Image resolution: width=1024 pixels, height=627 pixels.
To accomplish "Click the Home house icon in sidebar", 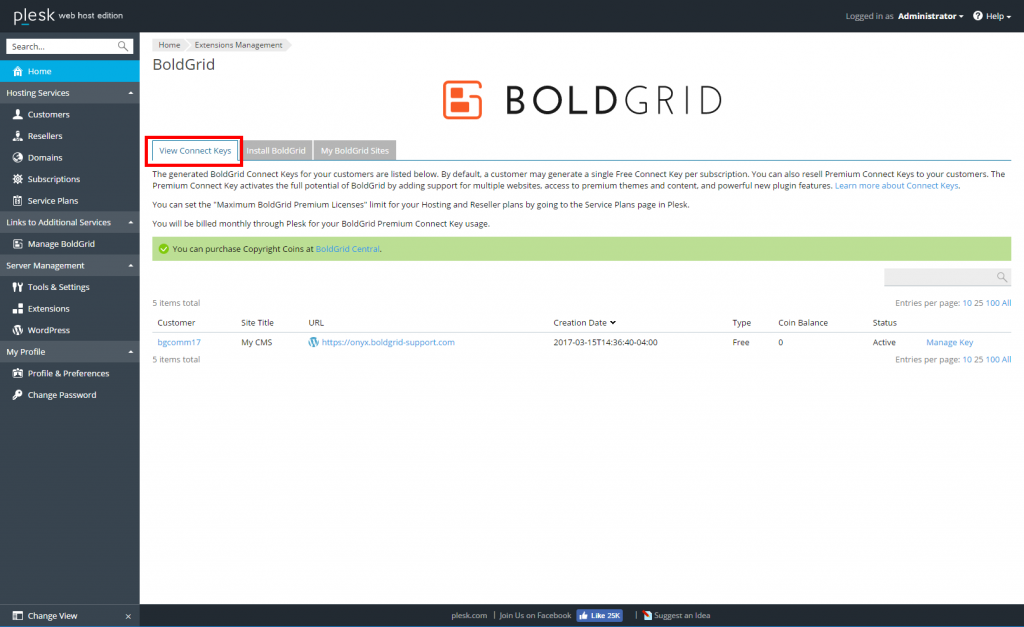I will (18, 71).
